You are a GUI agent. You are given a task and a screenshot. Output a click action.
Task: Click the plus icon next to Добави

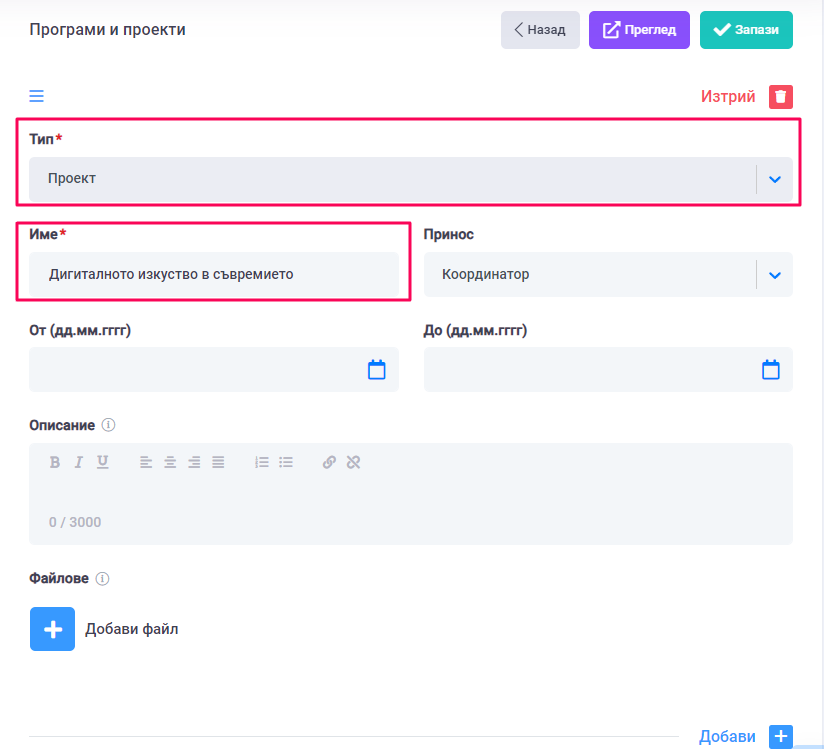tap(780, 736)
